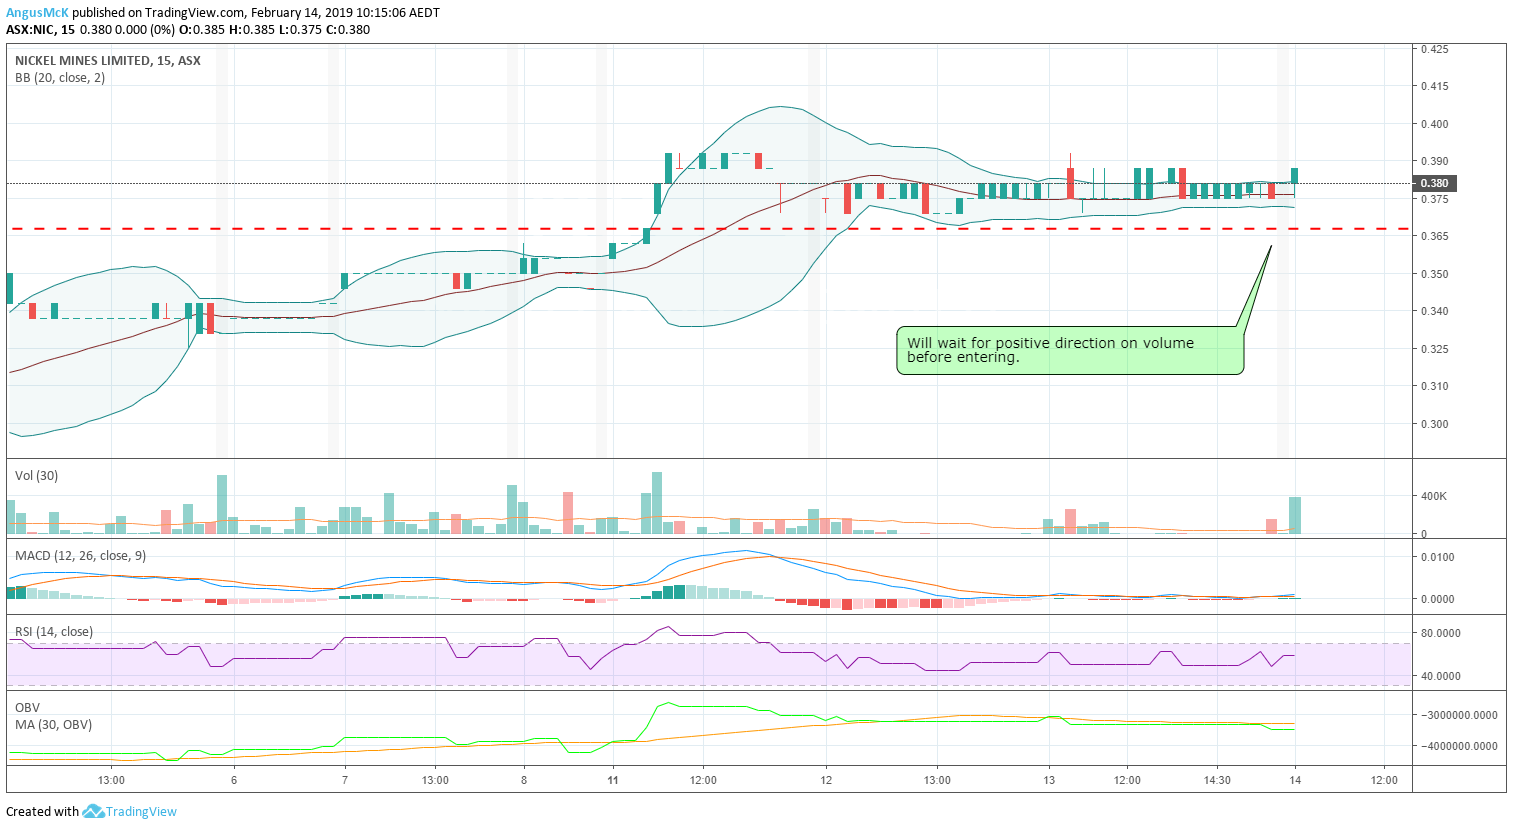The height and width of the screenshot is (829, 1513).
Task: Click the date 12 on time axis
Action: [x=826, y=780]
